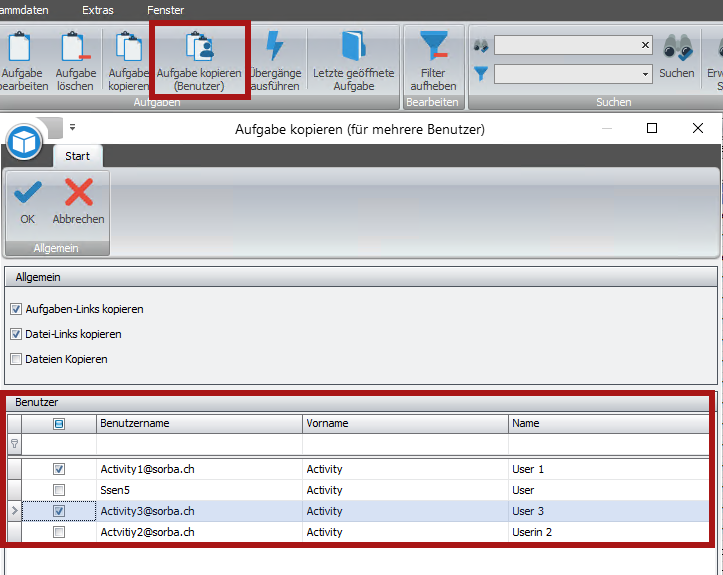Open the Fenster menu
Viewport: 723px width, 575px height.
166,10
